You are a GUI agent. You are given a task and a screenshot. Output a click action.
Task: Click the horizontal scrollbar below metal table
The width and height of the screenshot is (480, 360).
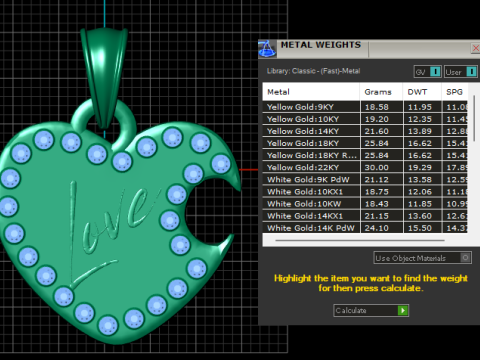coord(360,240)
